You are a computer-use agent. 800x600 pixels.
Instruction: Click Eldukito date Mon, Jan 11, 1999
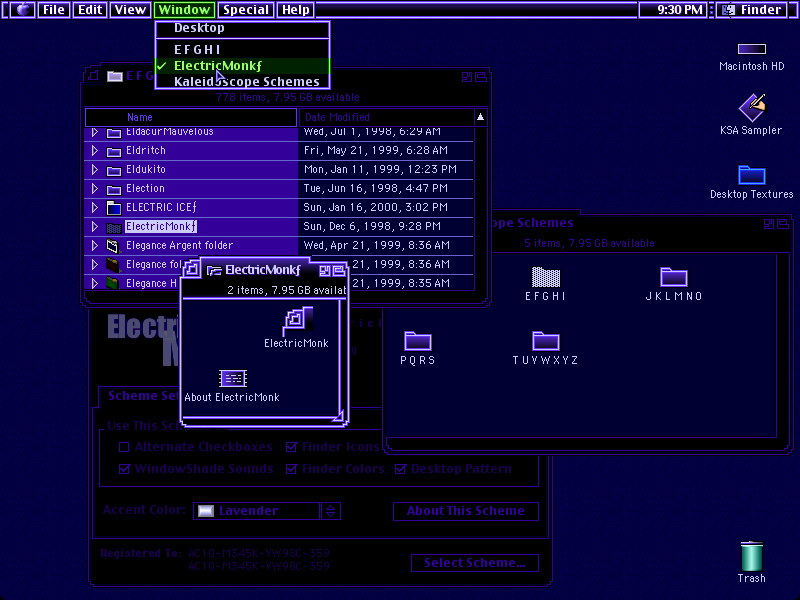[380, 169]
